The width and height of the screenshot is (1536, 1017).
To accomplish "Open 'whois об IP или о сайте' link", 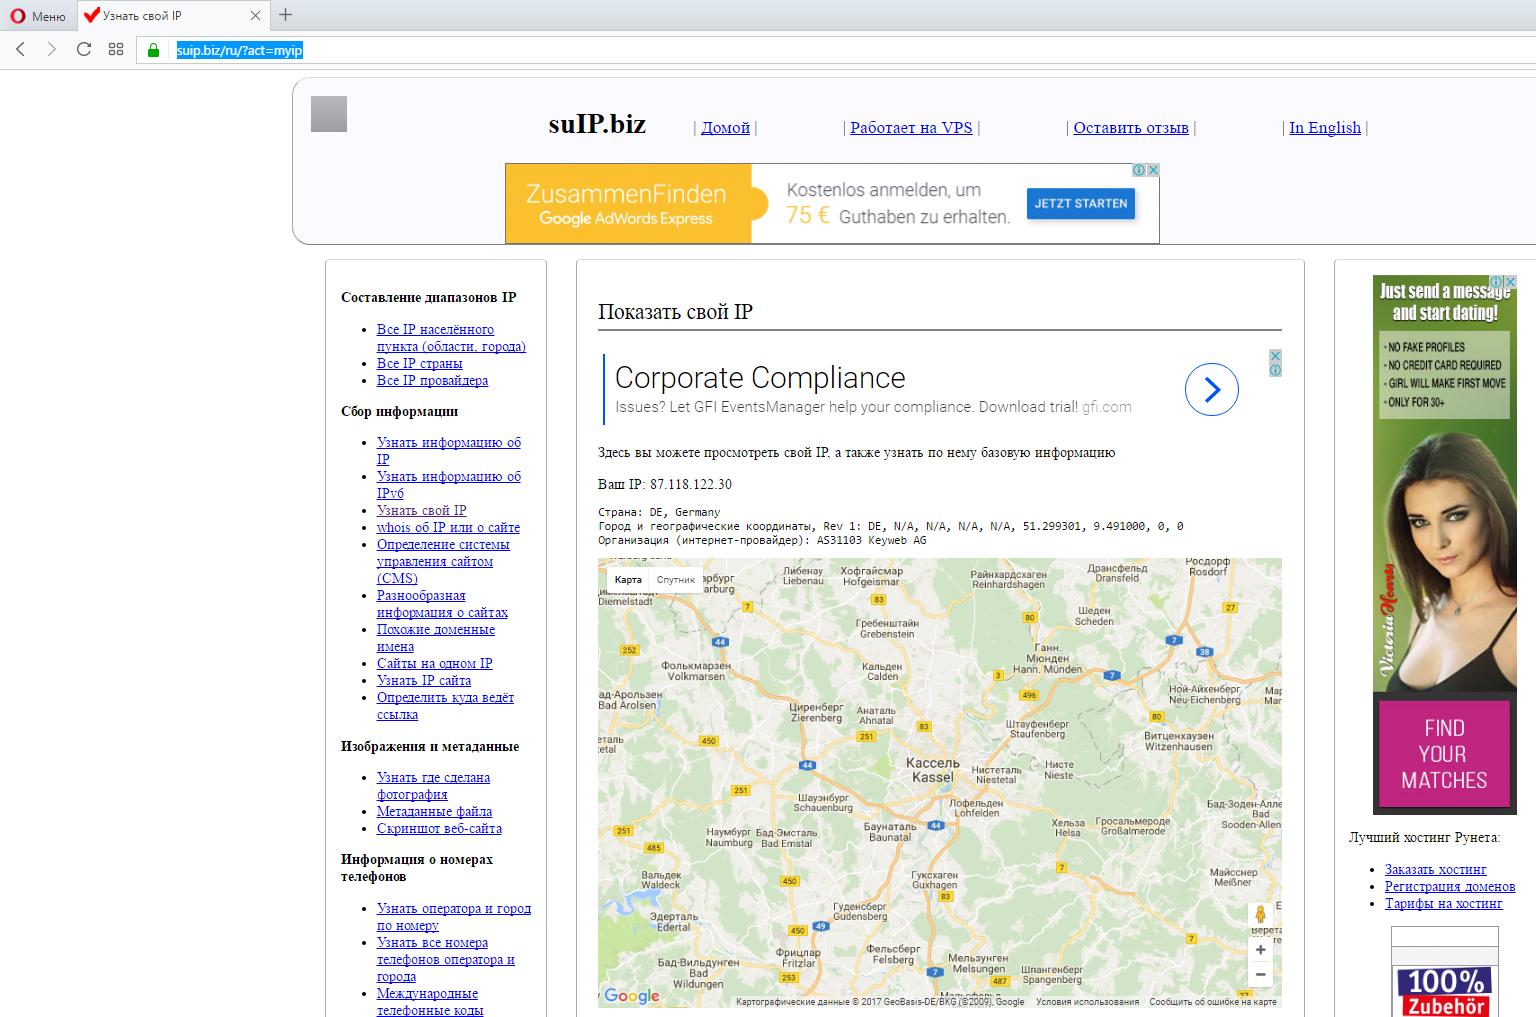I will 448,527.
